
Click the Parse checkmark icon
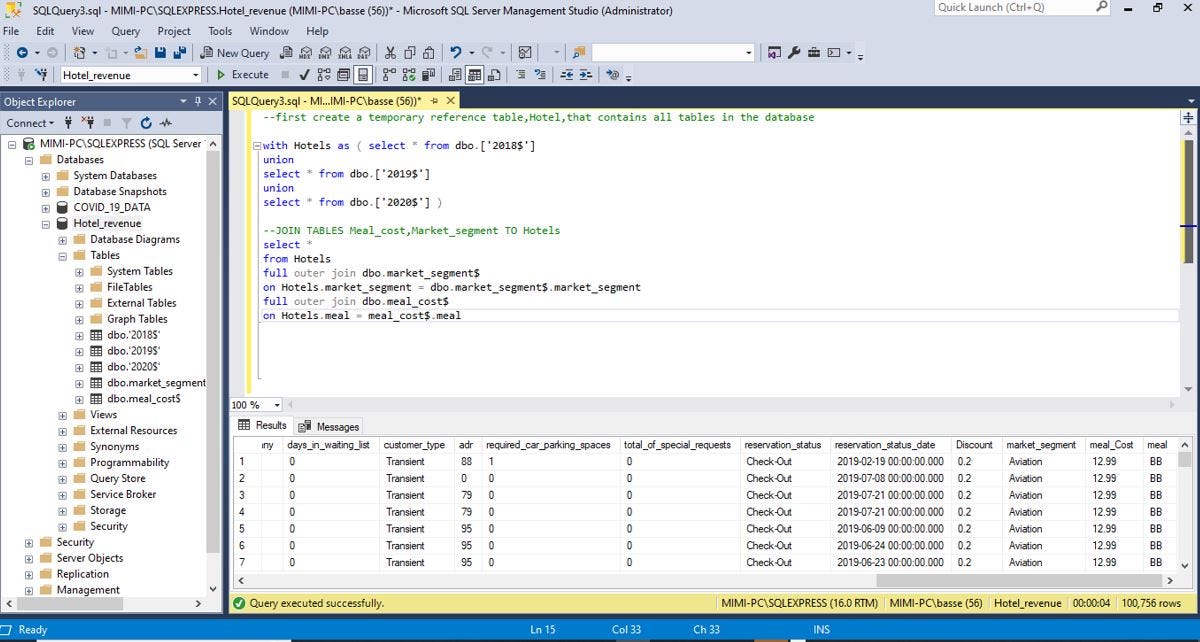pyautogui.click(x=305, y=74)
